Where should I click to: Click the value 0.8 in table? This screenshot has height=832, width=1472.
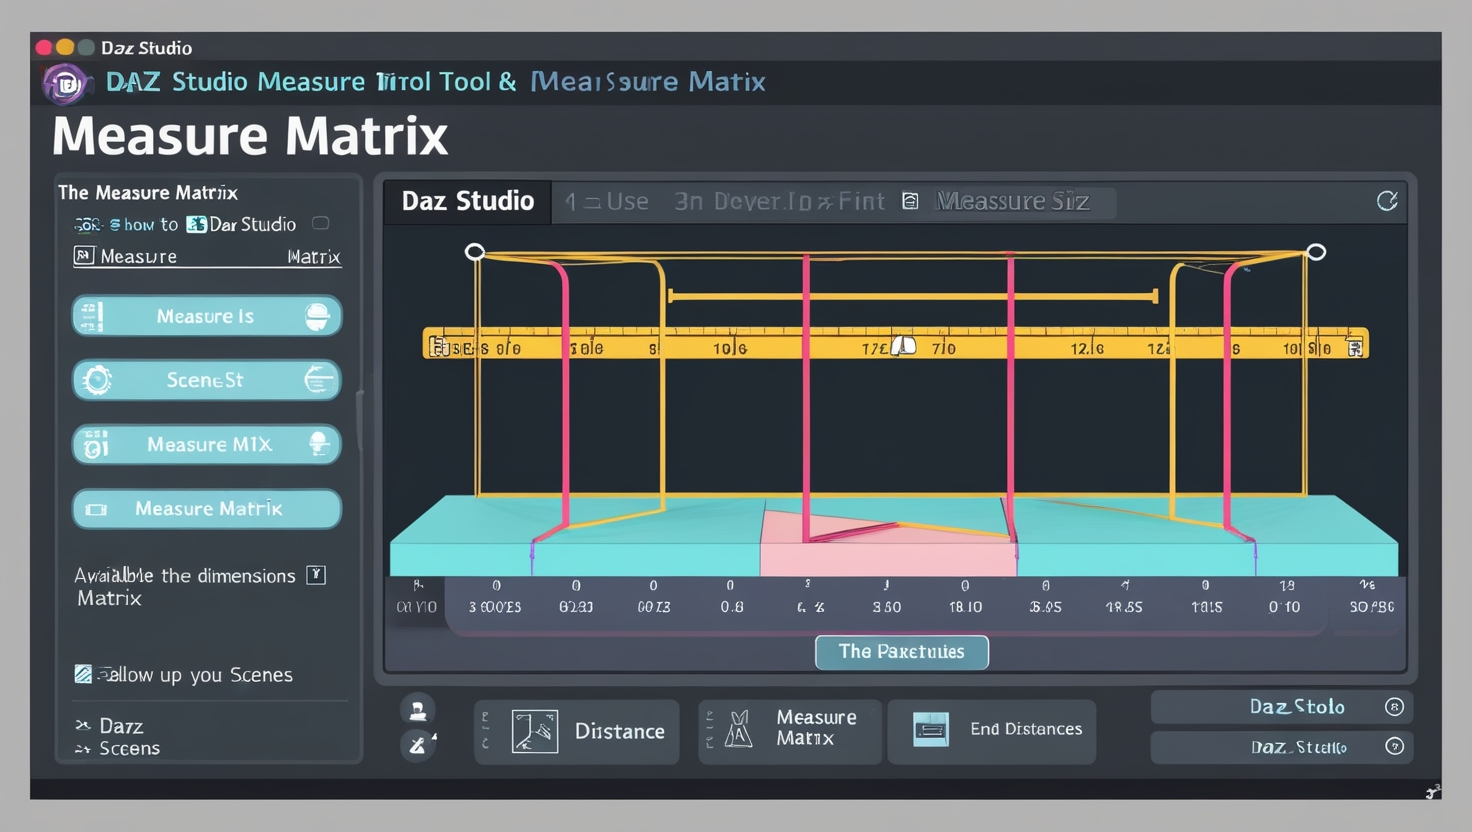tap(732, 607)
